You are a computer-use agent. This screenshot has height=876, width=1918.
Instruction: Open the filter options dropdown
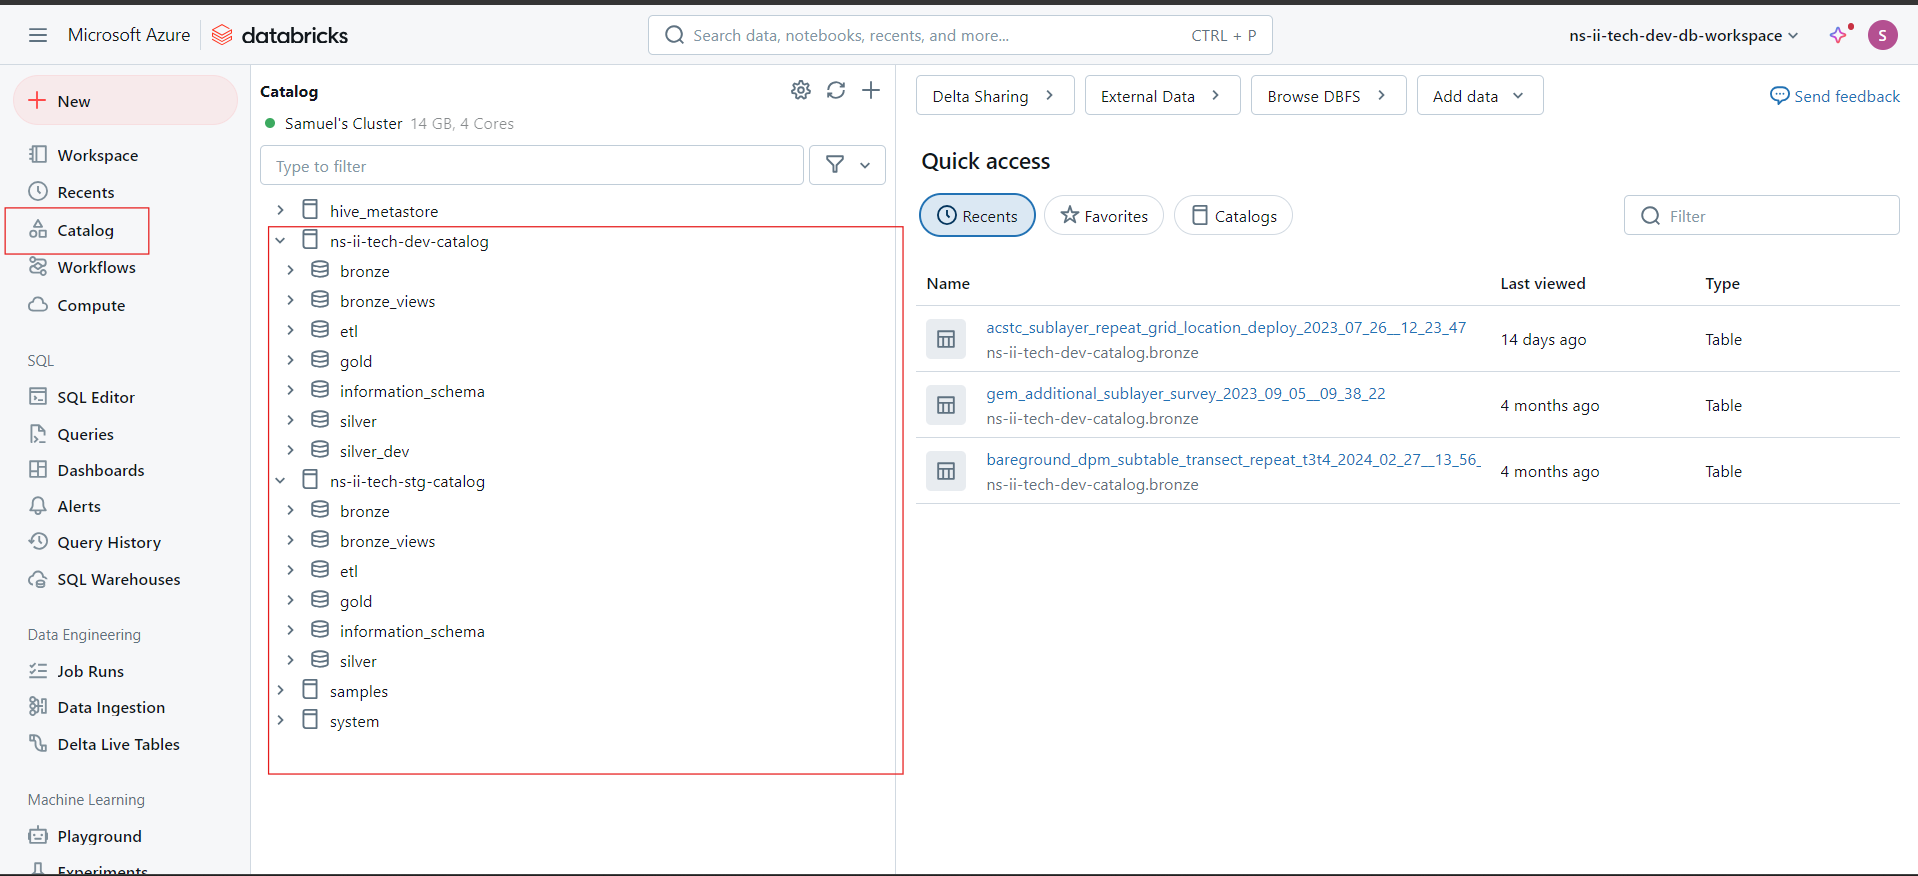(848, 165)
